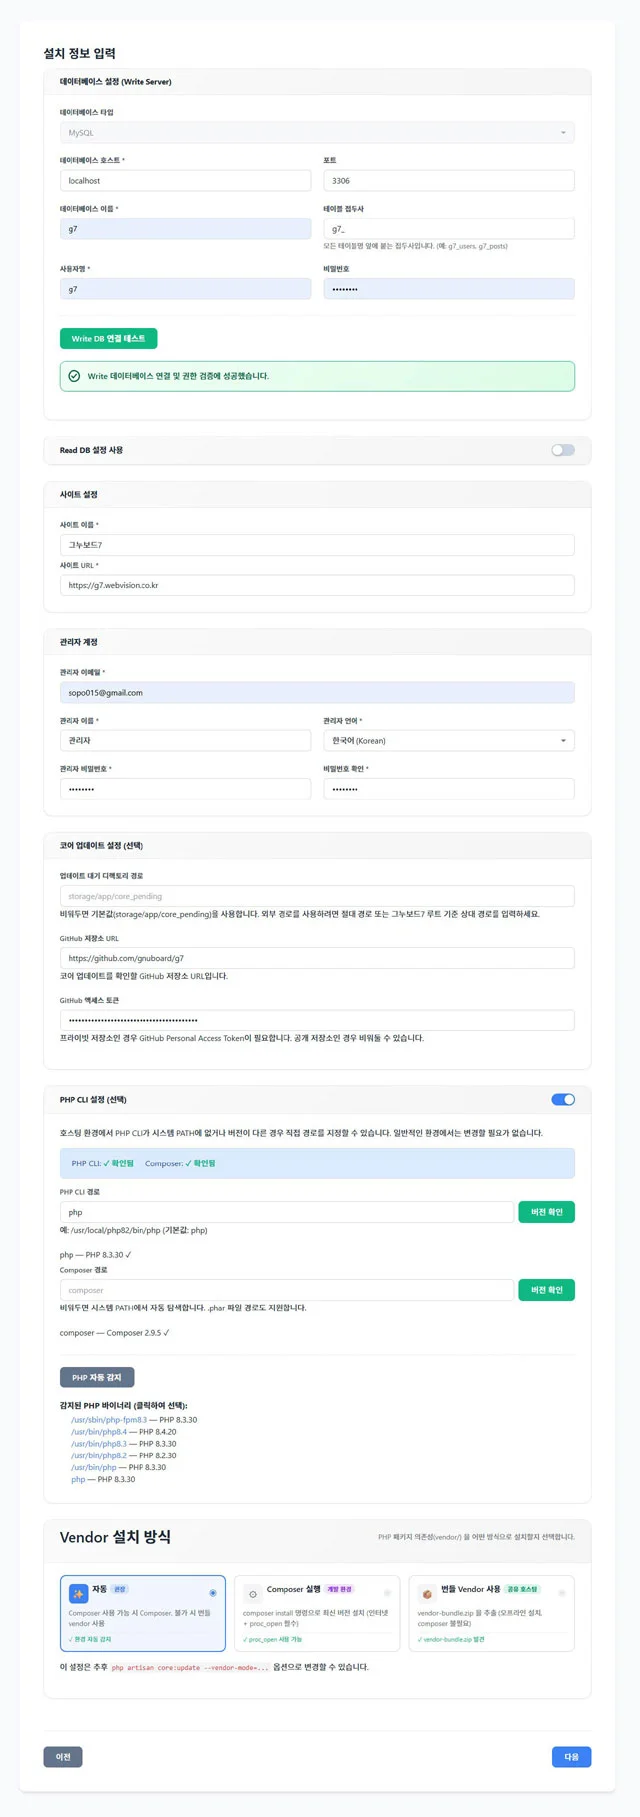Go back with the 이전 button

coord(63,1757)
